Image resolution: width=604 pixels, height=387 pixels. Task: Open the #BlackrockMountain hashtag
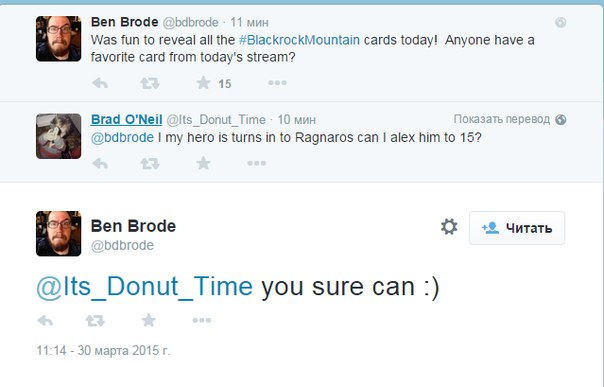coord(299,40)
